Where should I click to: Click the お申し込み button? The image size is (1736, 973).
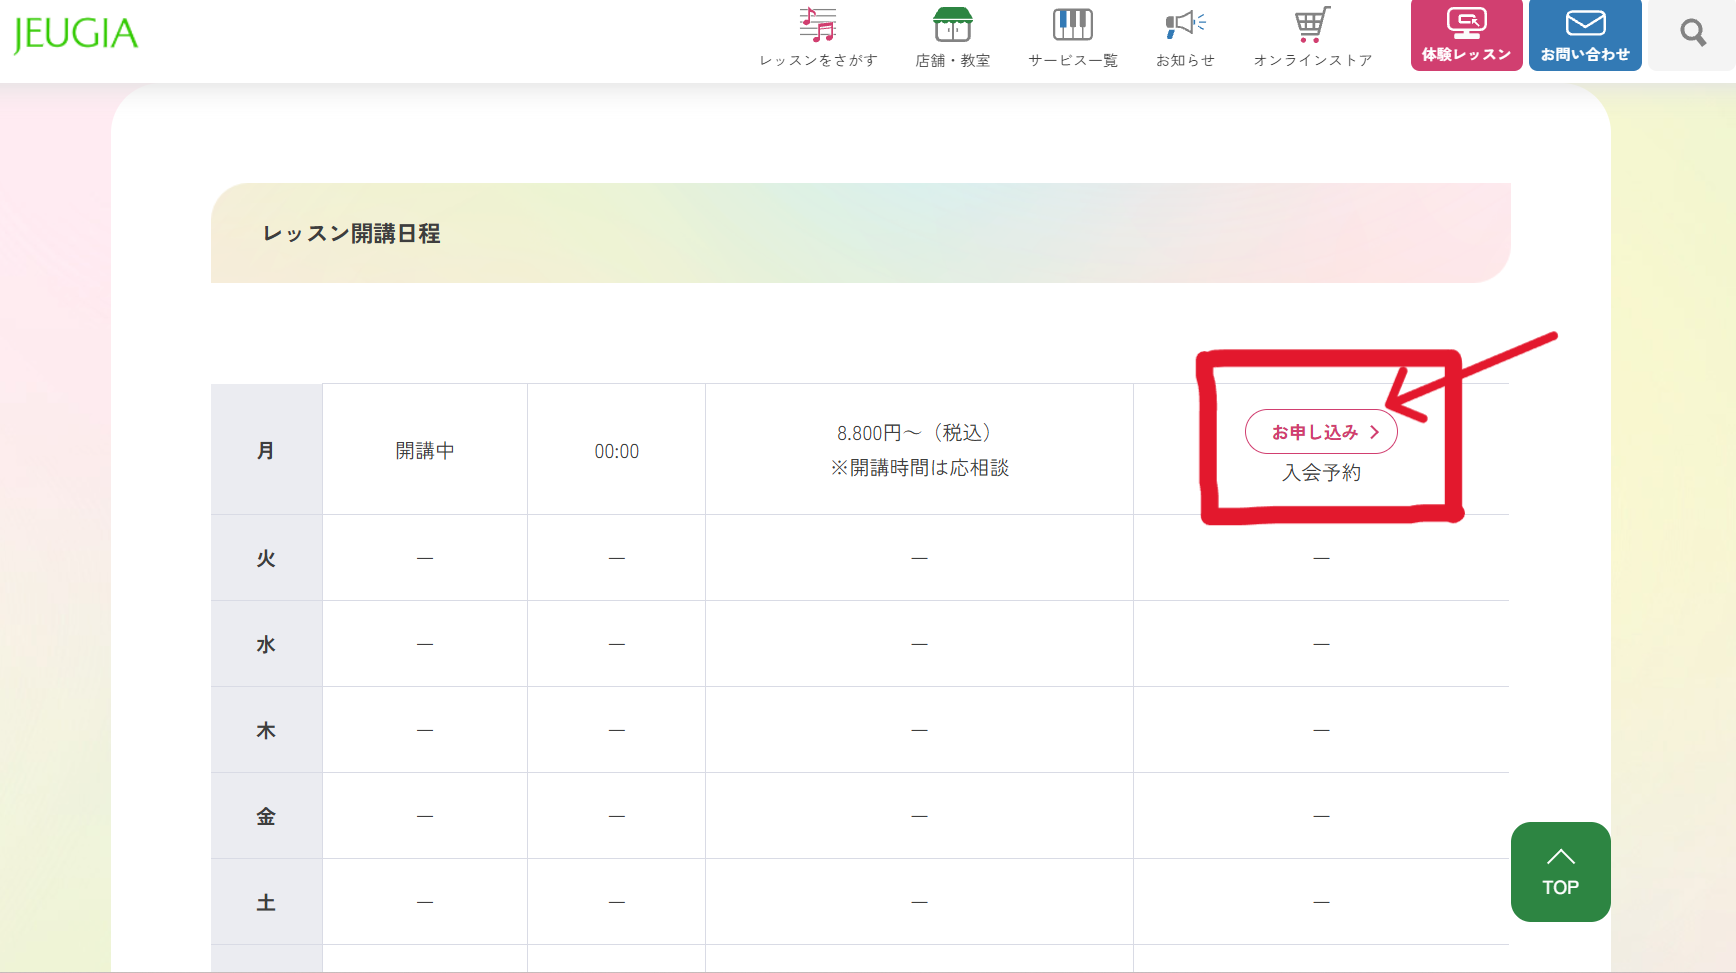(1321, 432)
